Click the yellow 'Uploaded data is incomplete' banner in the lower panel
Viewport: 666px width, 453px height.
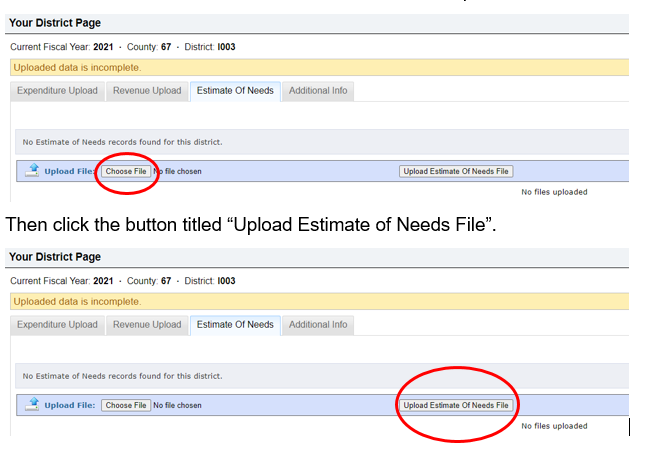coord(320,301)
